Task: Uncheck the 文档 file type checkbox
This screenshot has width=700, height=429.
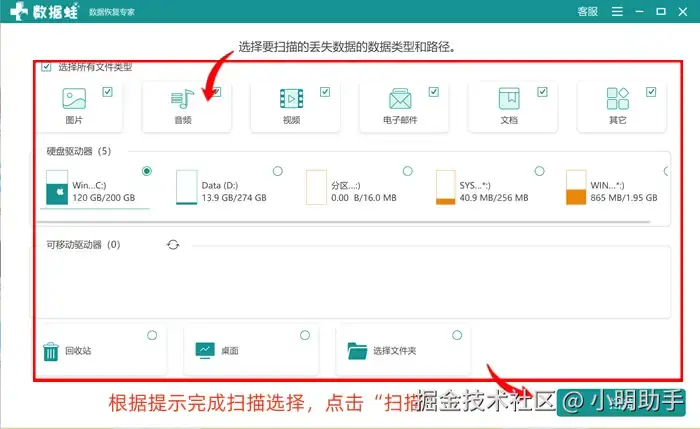Action: [542, 92]
